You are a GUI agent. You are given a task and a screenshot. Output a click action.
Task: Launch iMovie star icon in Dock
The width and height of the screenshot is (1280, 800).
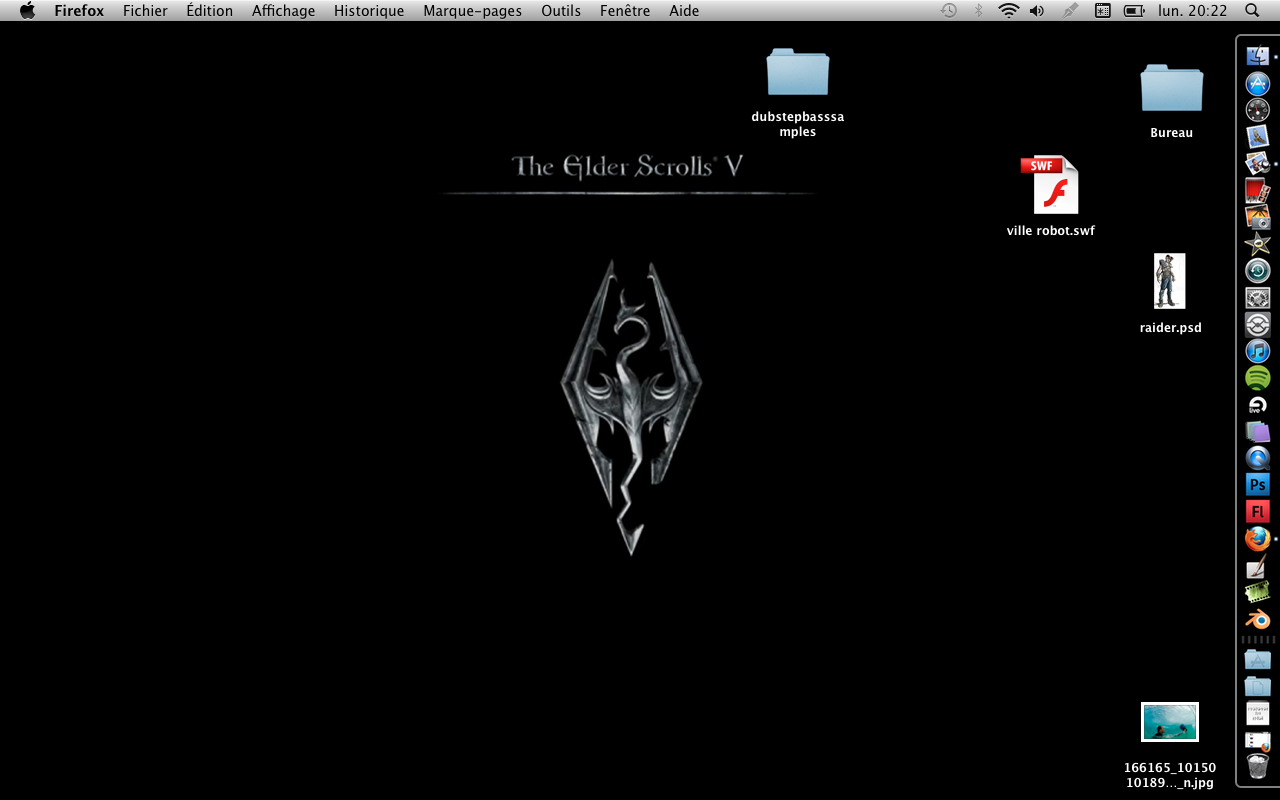click(x=1257, y=244)
